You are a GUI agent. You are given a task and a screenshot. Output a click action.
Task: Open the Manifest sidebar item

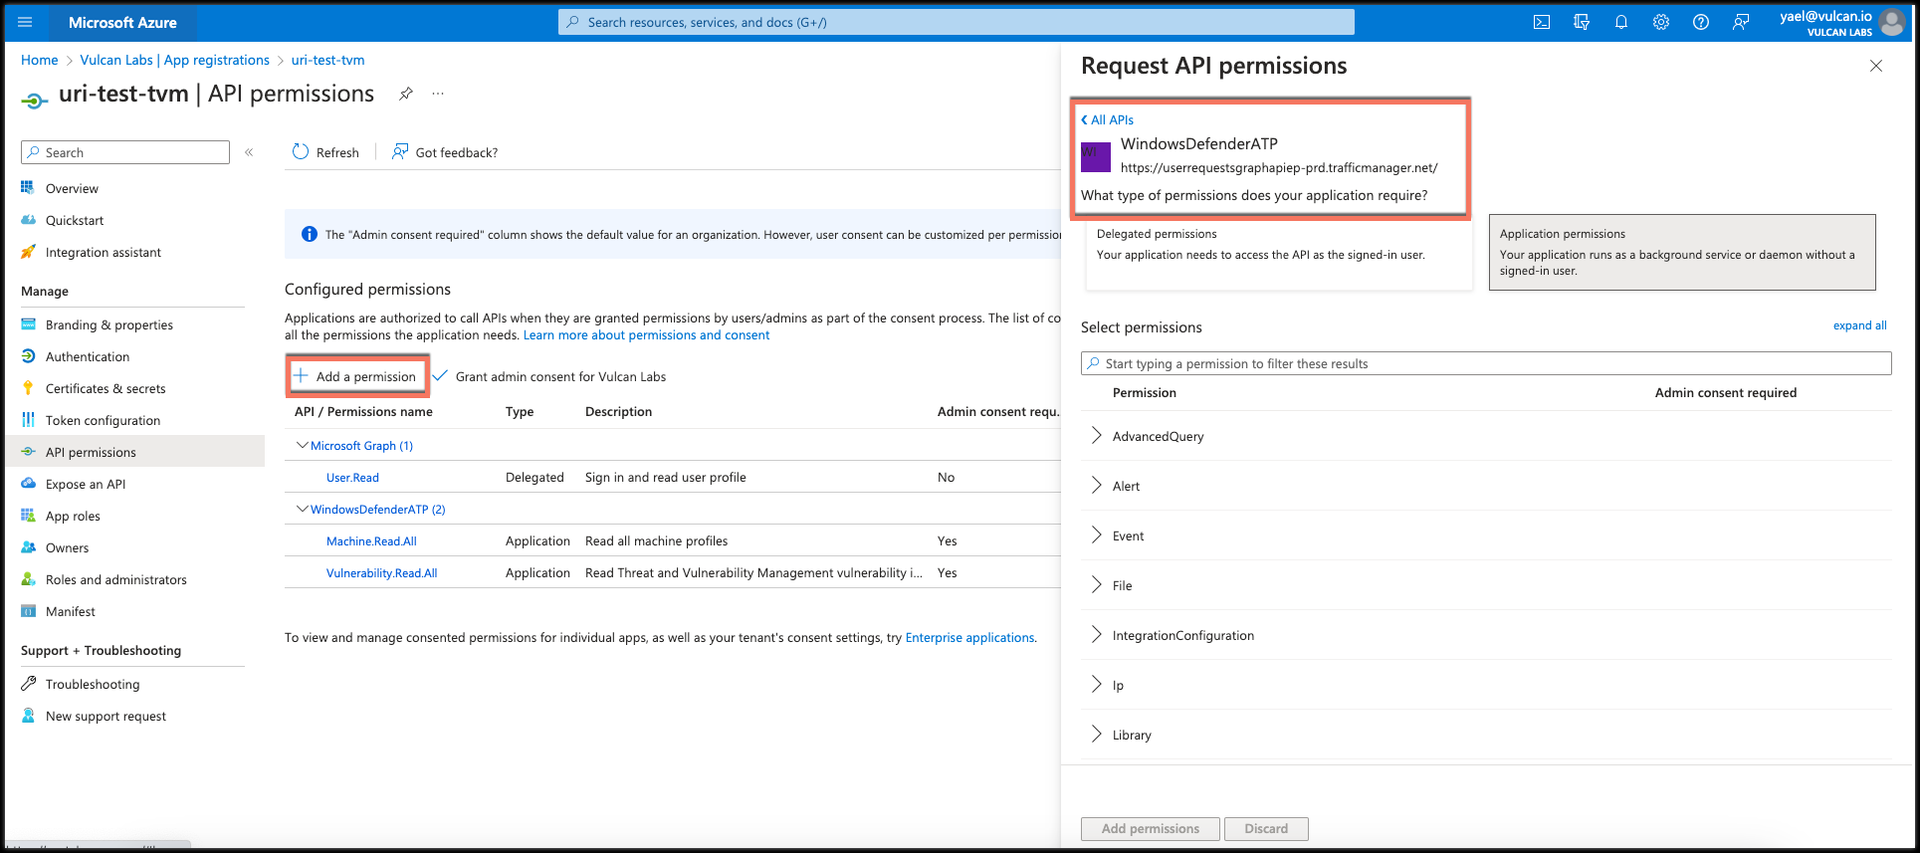pyautogui.click(x=70, y=612)
